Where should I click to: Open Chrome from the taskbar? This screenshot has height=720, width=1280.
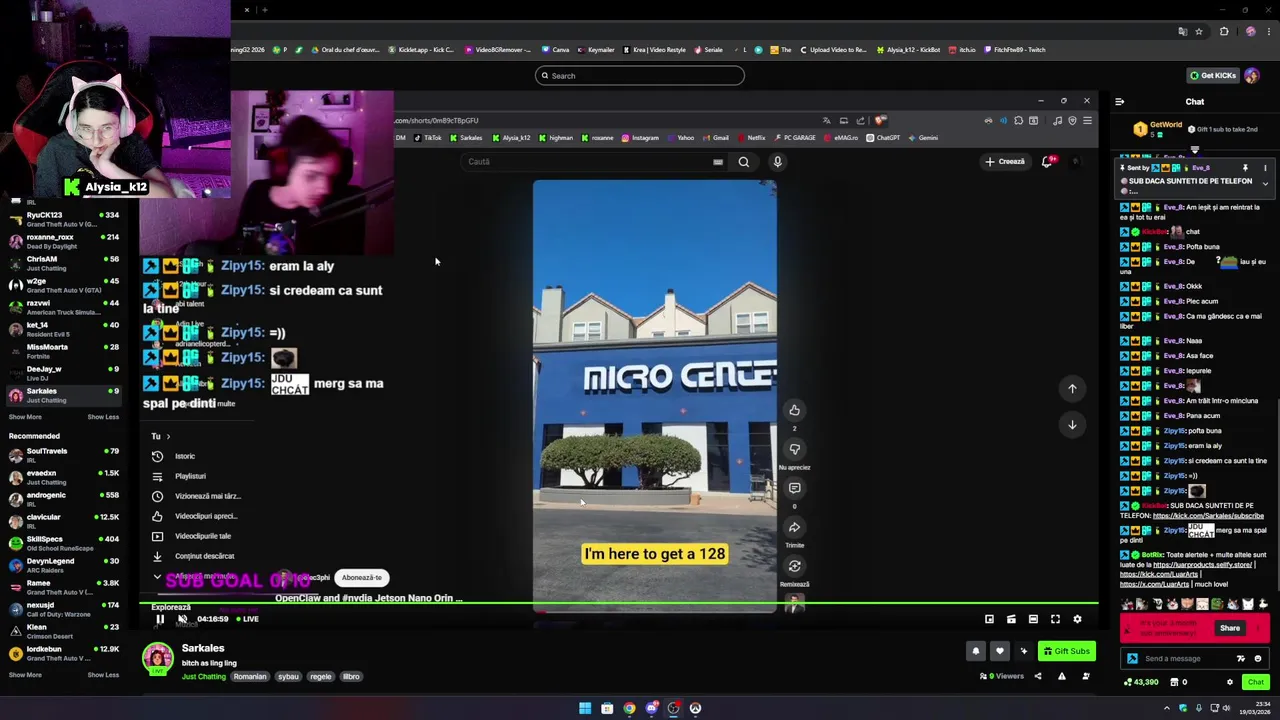(629, 708)
